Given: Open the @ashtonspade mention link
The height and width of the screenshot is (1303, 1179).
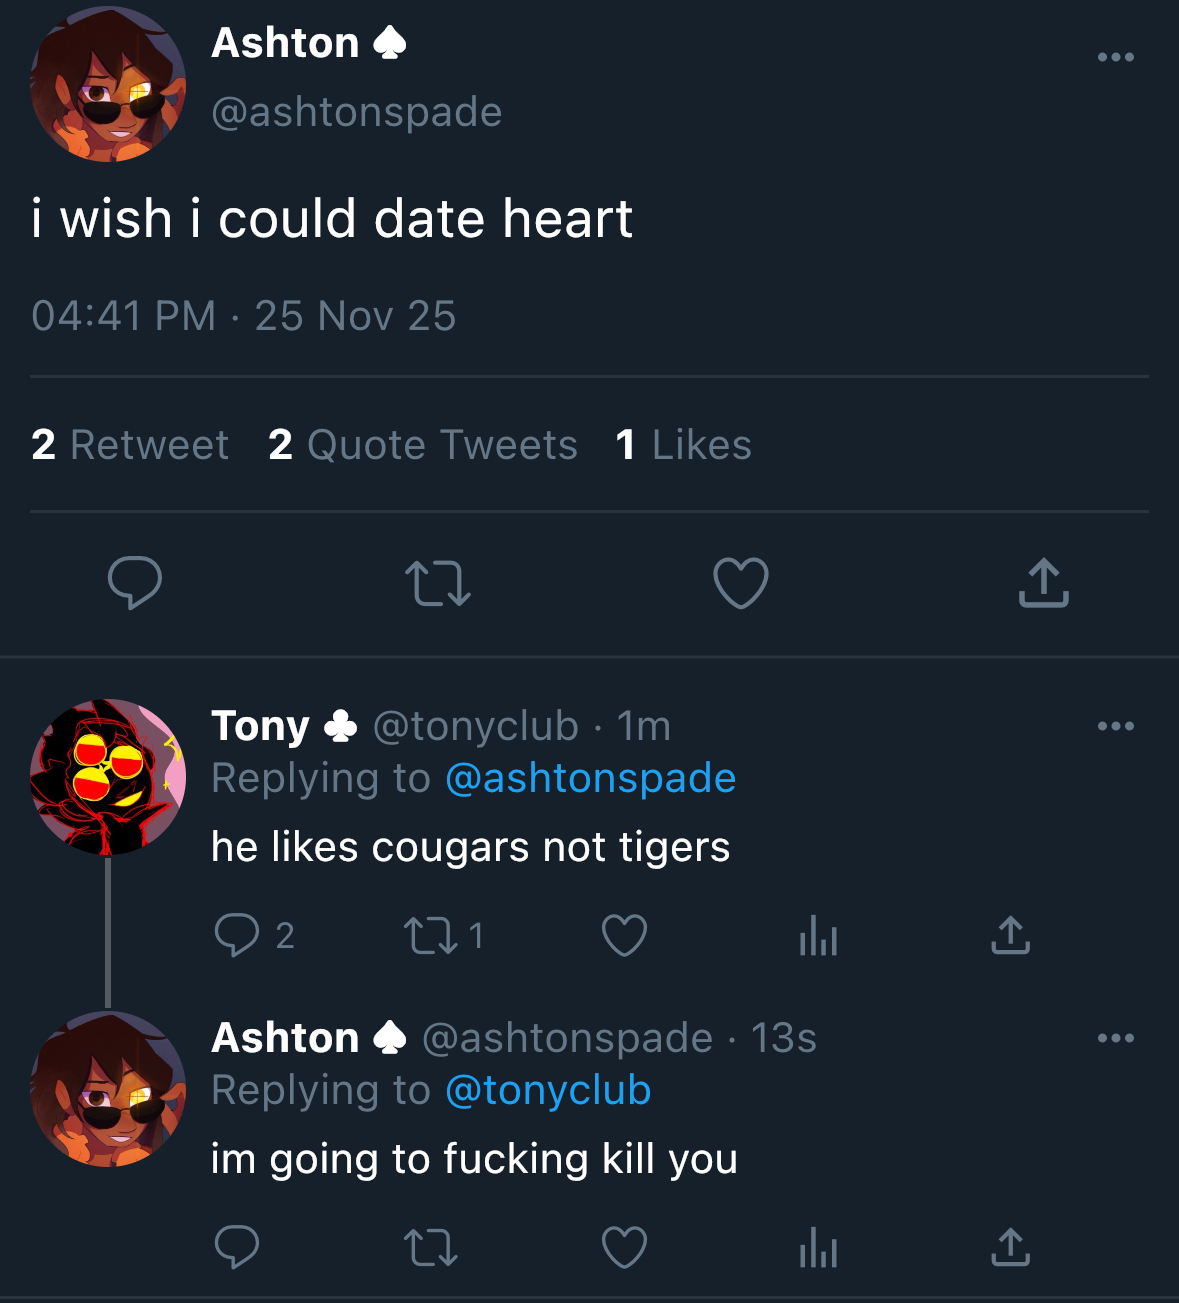Looking at the screenshot, I should [590, 777].
